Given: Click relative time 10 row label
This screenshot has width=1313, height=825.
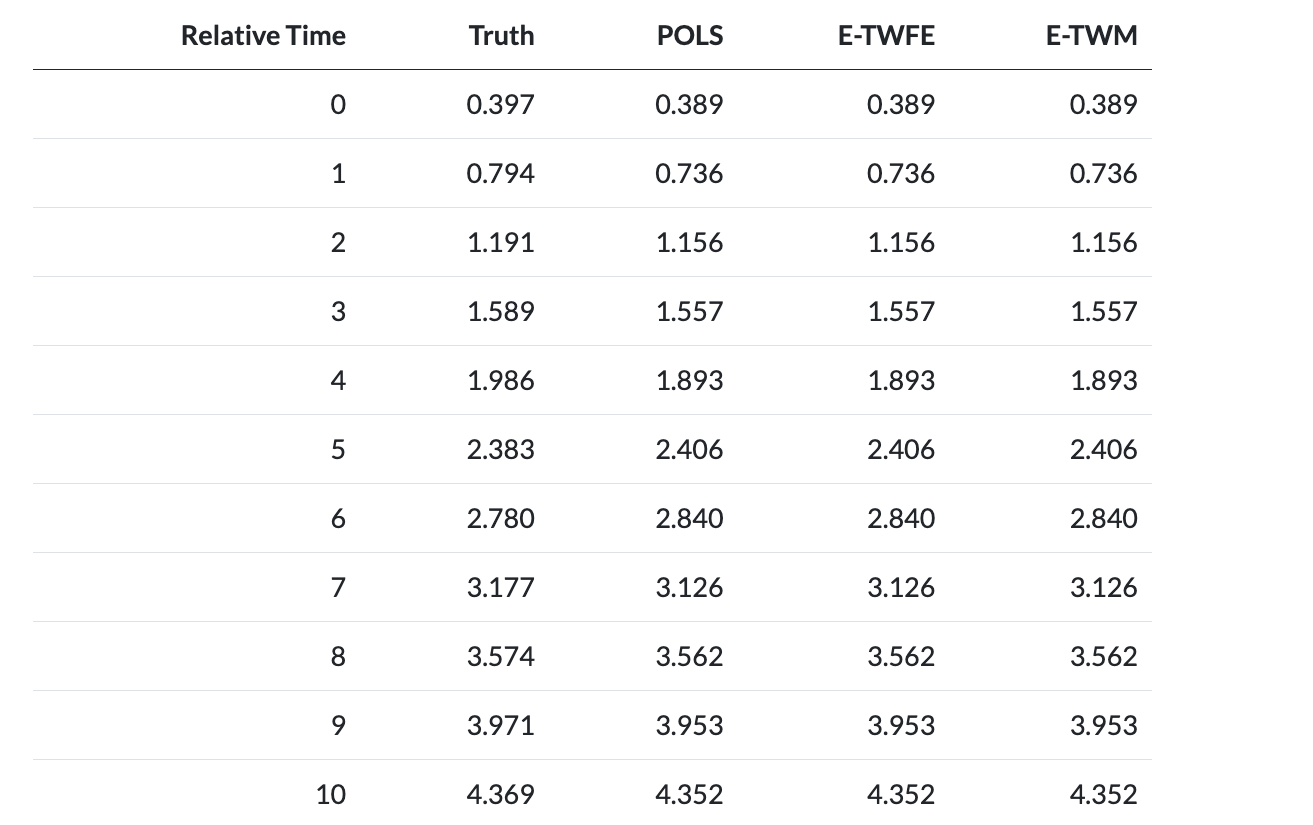Looking at the screenshot, I should pyautogui.click(x=331, y=795).
